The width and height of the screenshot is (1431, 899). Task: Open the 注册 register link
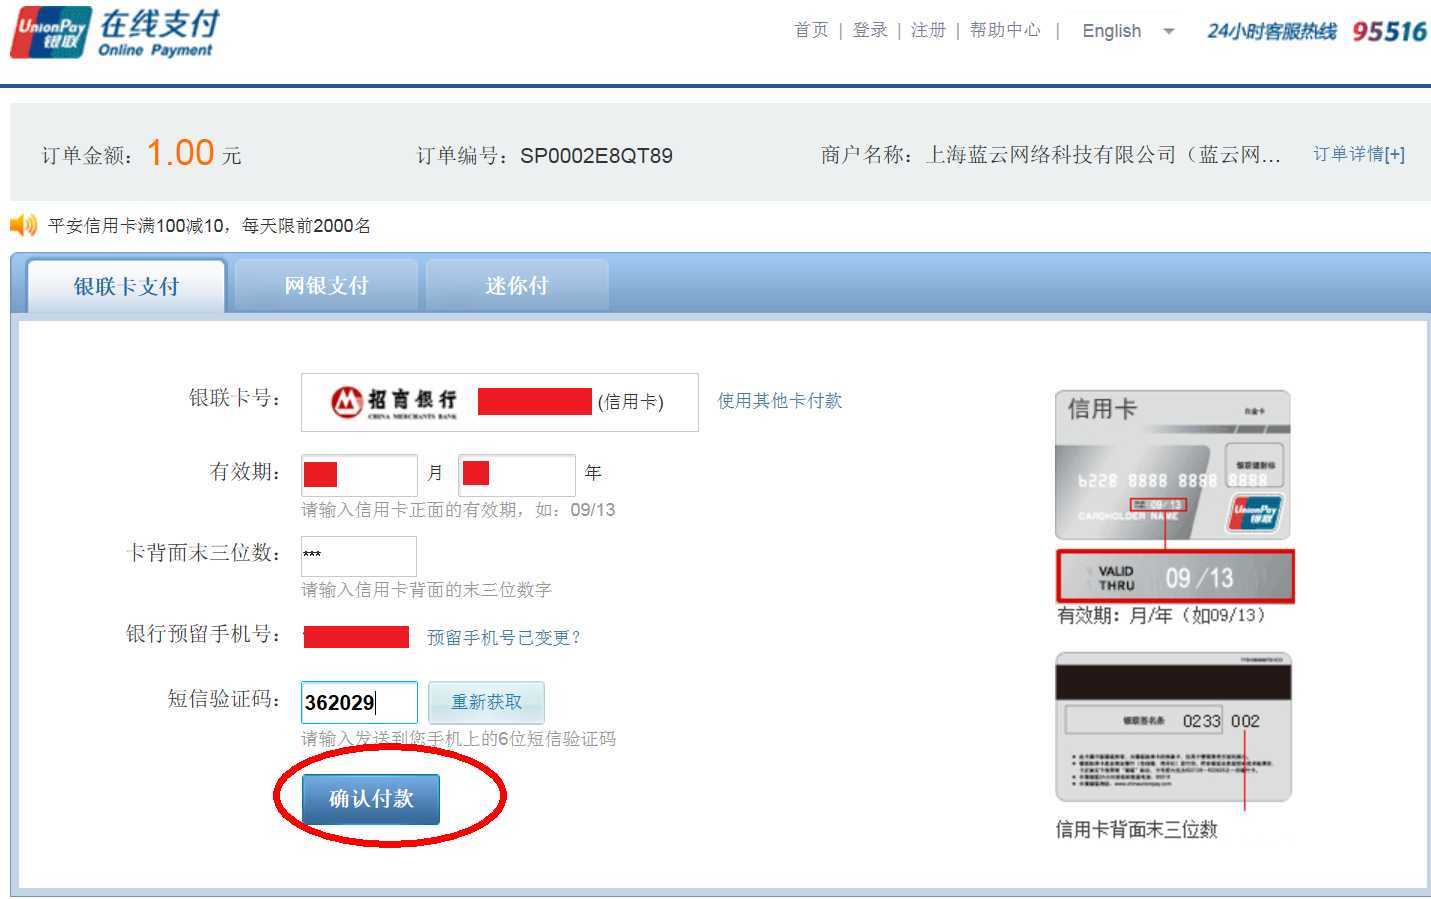click(928, 30)
